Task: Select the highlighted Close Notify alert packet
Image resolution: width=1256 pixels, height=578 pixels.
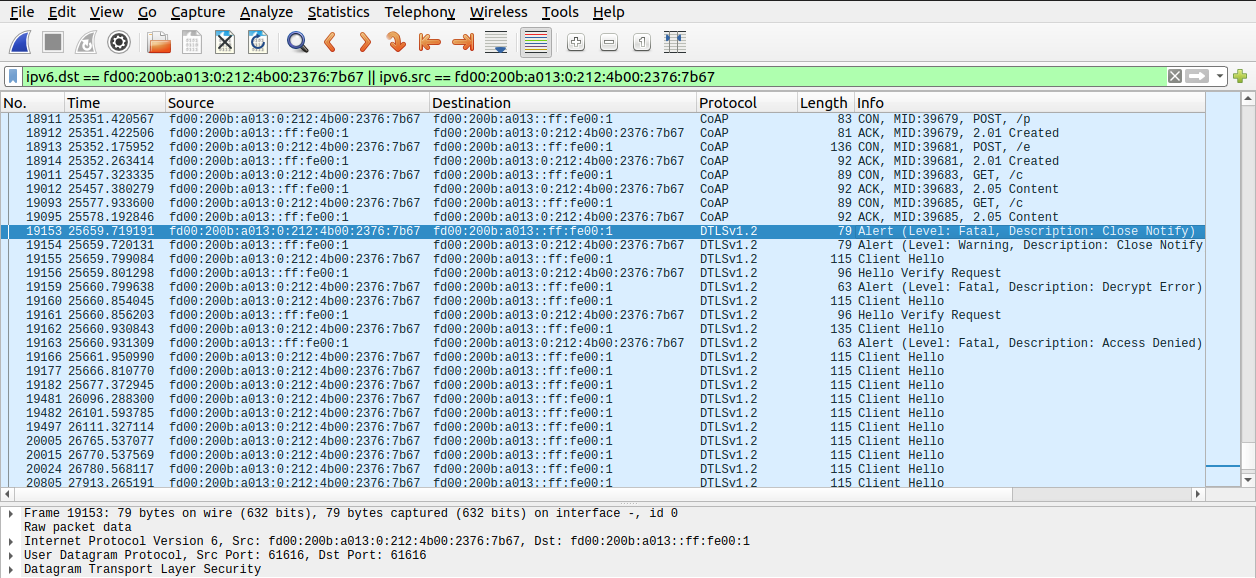Action: (x=400, y=231)
